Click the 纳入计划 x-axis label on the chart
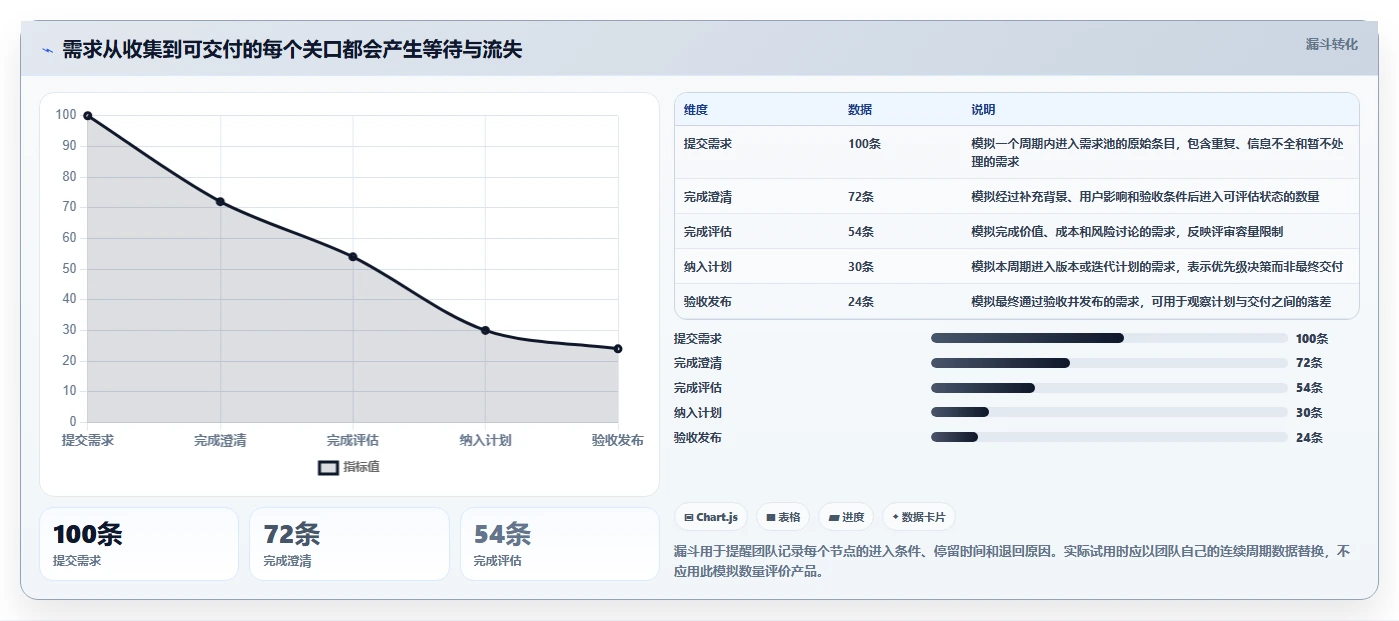This screenshot has width=1399, height=621. tap(485, 440)
